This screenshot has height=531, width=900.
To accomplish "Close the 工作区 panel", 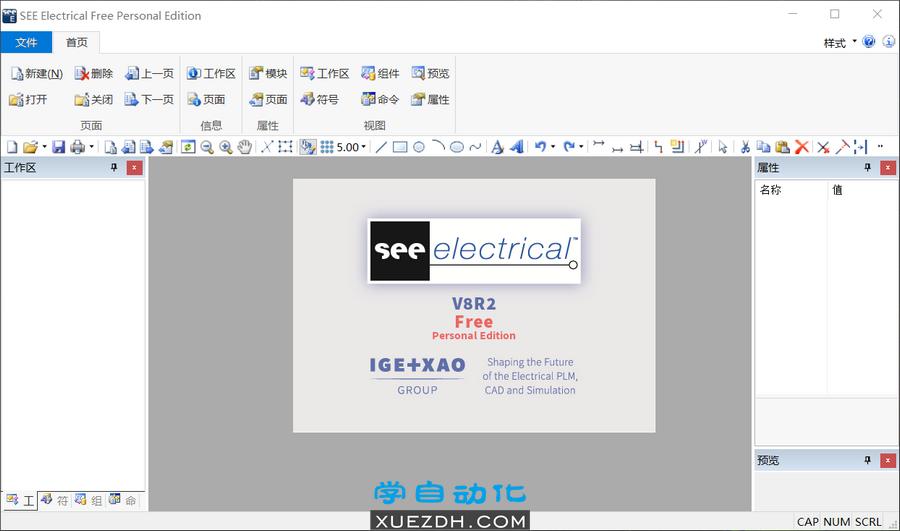I will click(134, 168).
